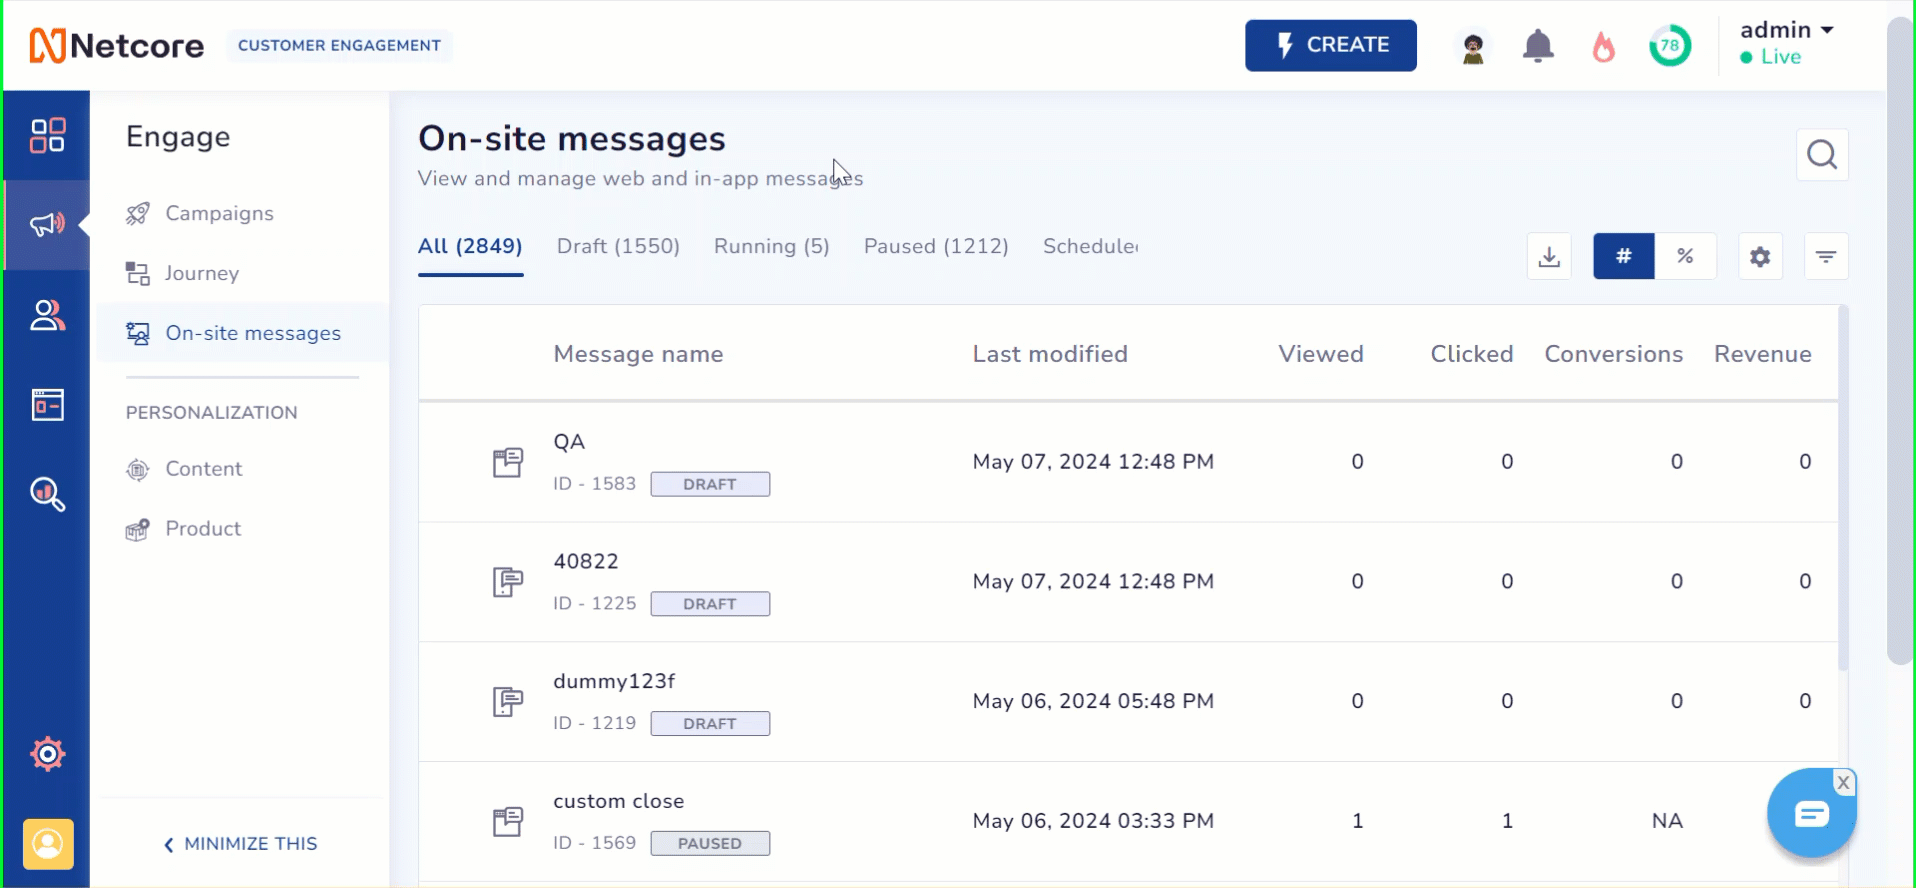Click the flame icon in header

click(1603, 46)
